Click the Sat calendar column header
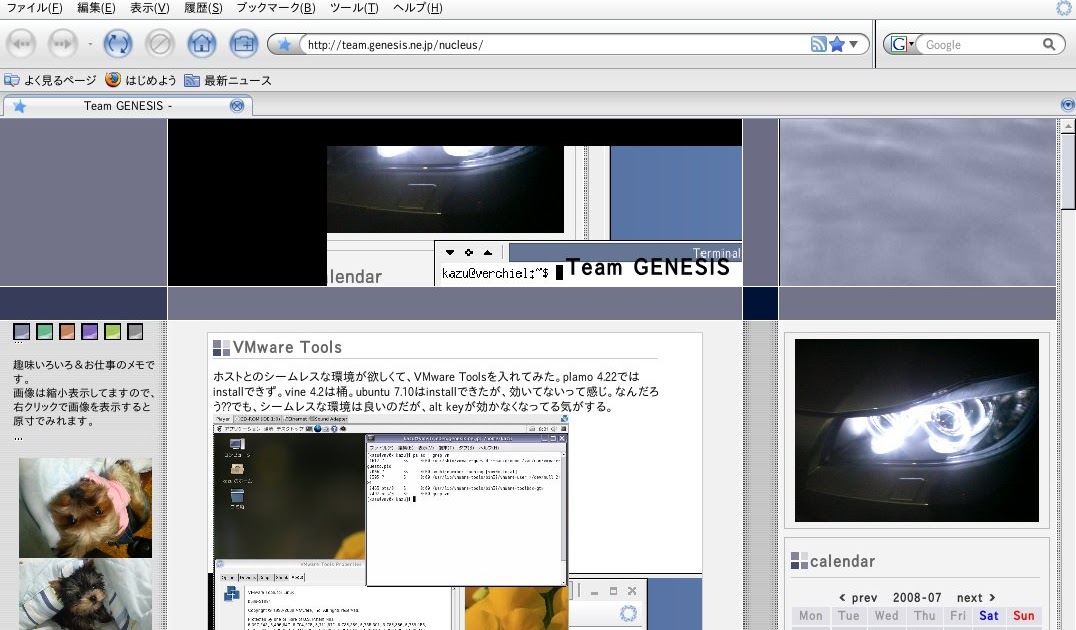This screenshot has width=1076, height=630. [x=988, y=616]
